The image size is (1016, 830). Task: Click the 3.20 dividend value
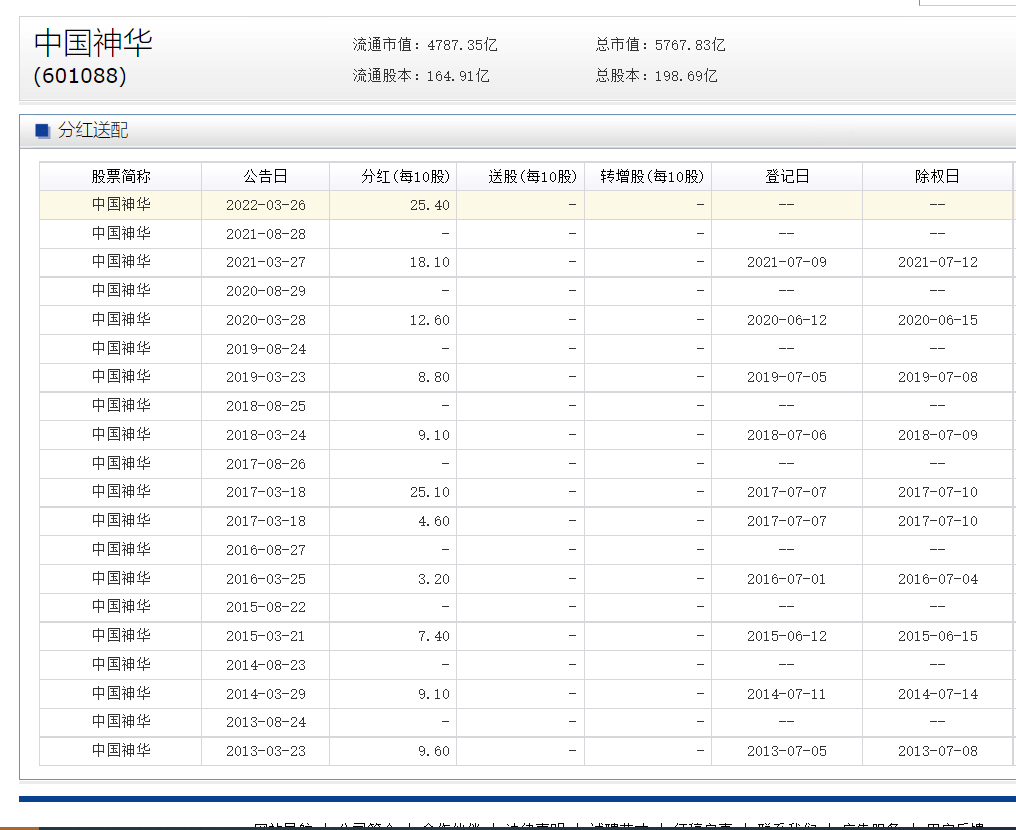433,579
